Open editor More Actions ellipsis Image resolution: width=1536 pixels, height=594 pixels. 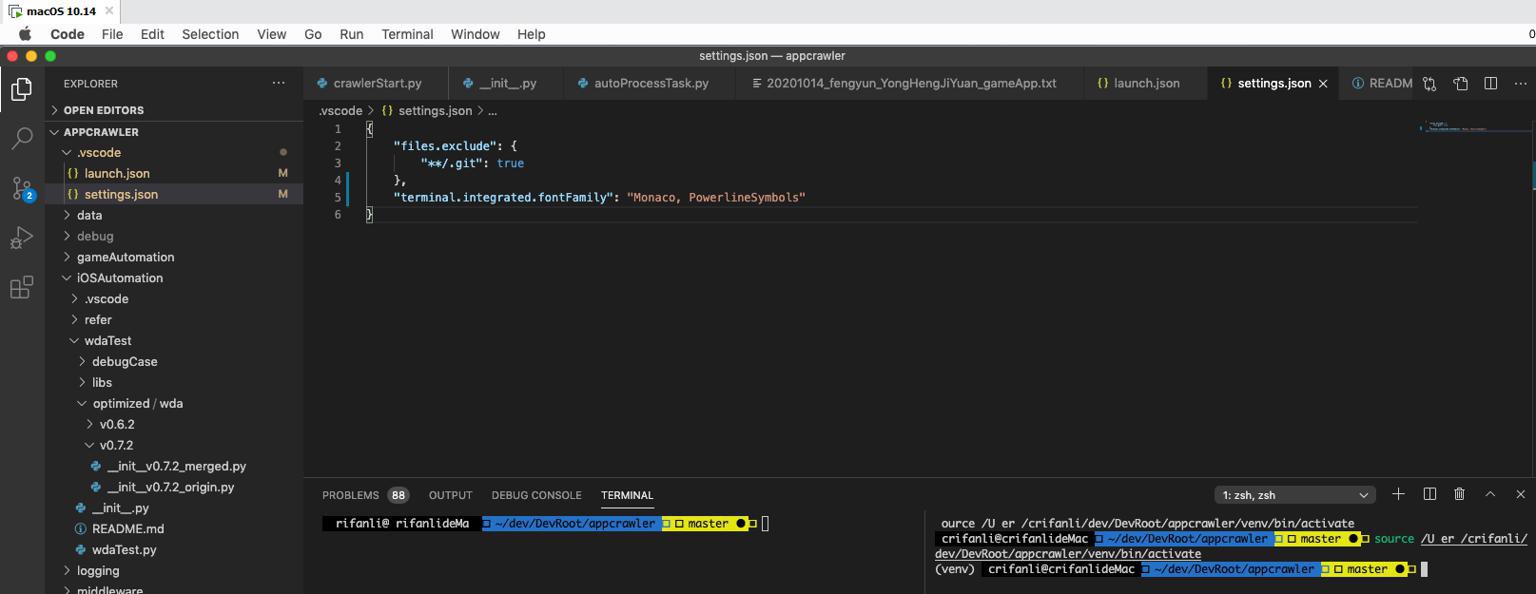1520,83
